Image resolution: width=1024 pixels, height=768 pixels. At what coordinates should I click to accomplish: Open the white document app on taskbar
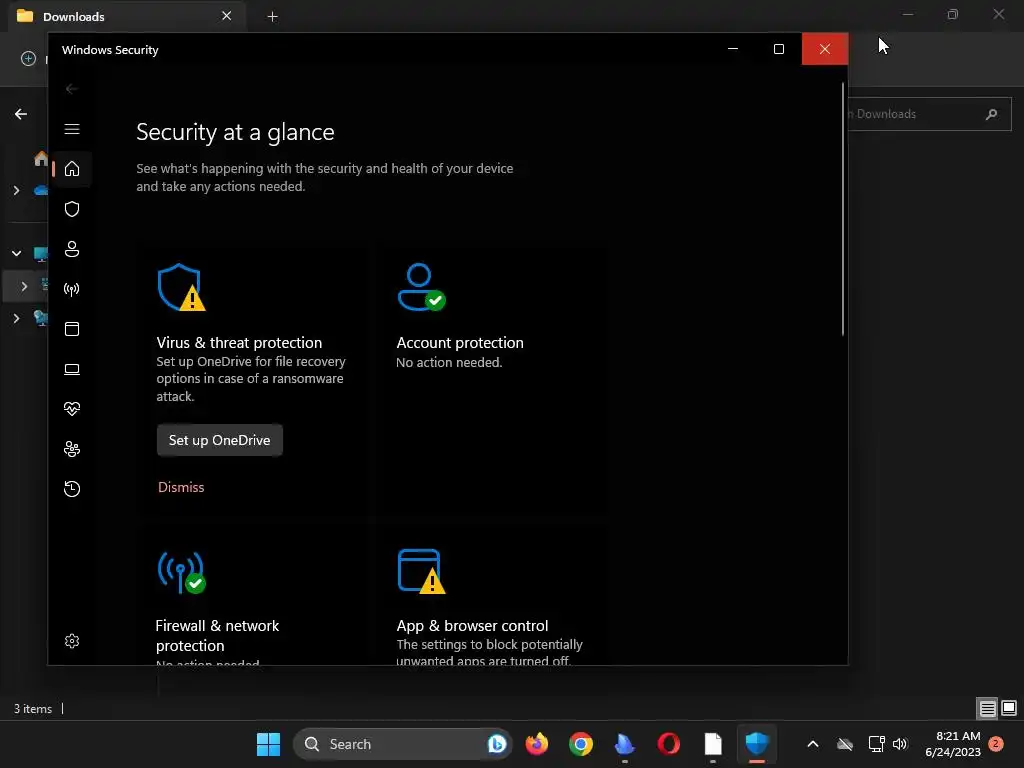click(713, 744)
